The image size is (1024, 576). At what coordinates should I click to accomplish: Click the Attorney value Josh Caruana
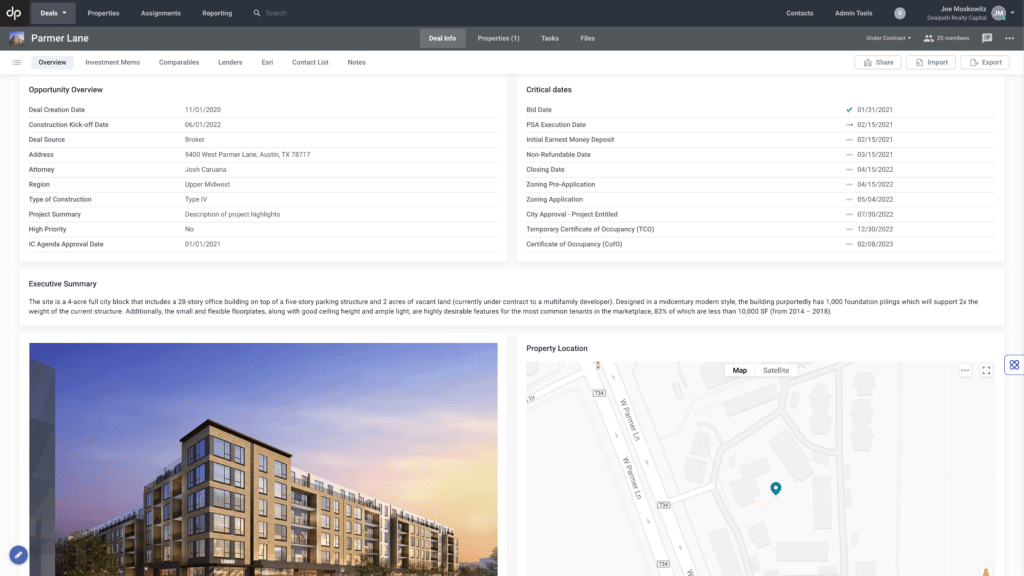(205, 170)
